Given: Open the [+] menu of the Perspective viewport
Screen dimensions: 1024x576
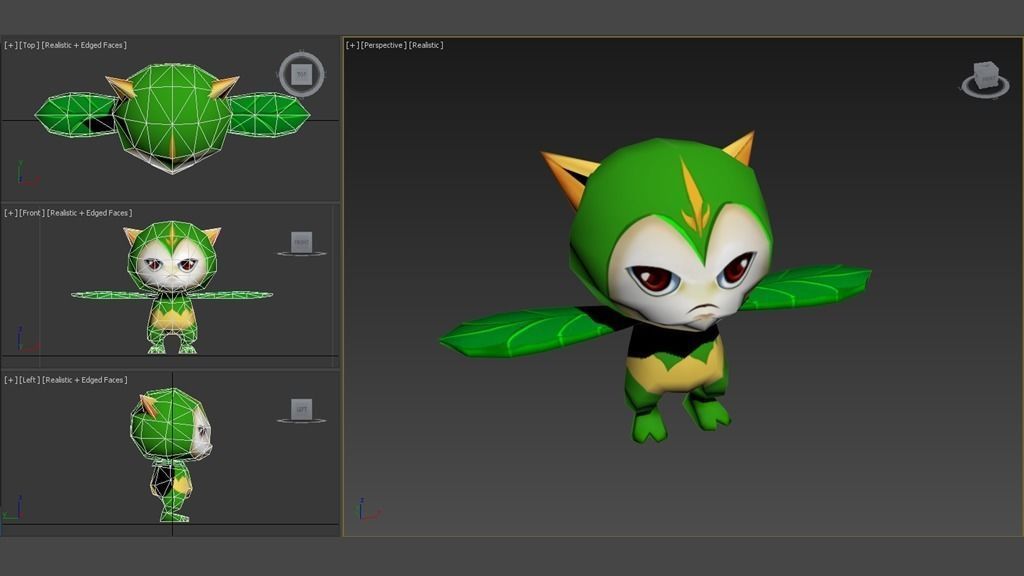Looking at the screenshot, I should click(353, 45).
